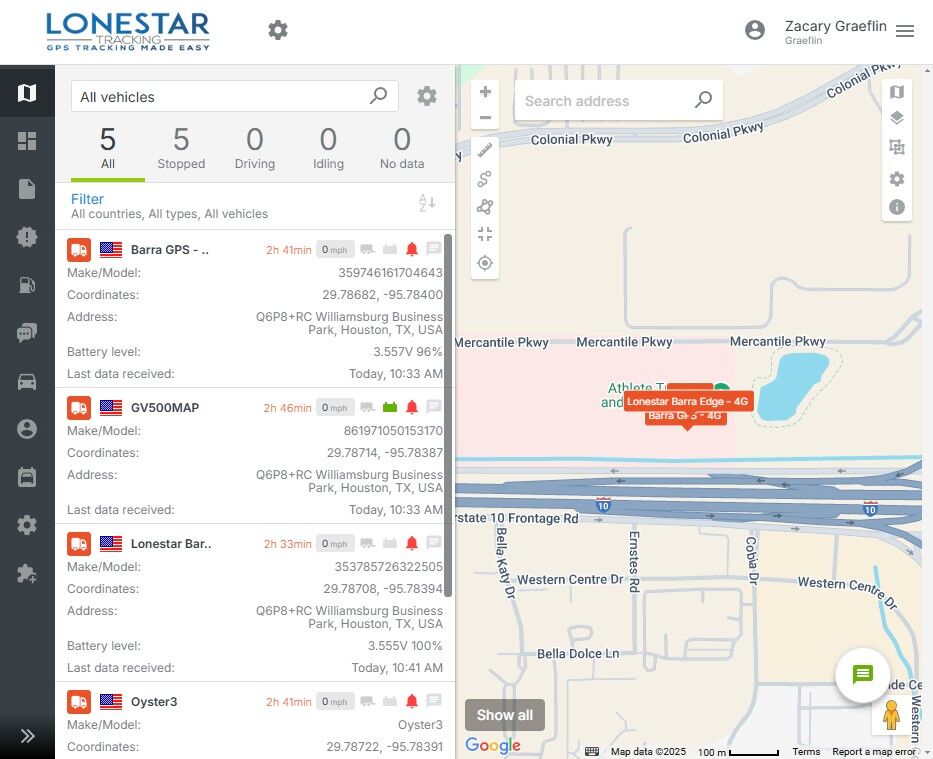This screenshot has height=759, width=933.
Task: Click the GV500MAP vehicle name
Action: point(165,407)
